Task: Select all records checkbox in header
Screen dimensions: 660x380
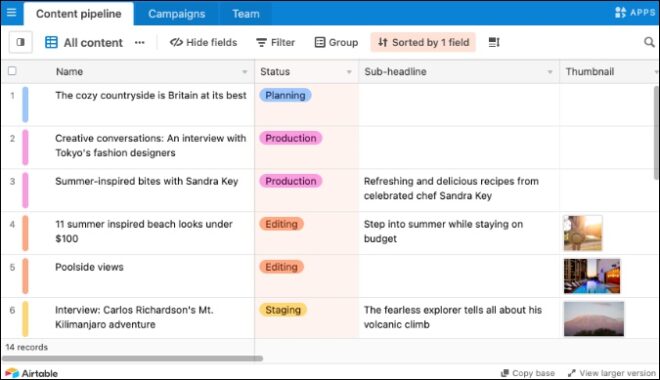Action: point(12,71)
